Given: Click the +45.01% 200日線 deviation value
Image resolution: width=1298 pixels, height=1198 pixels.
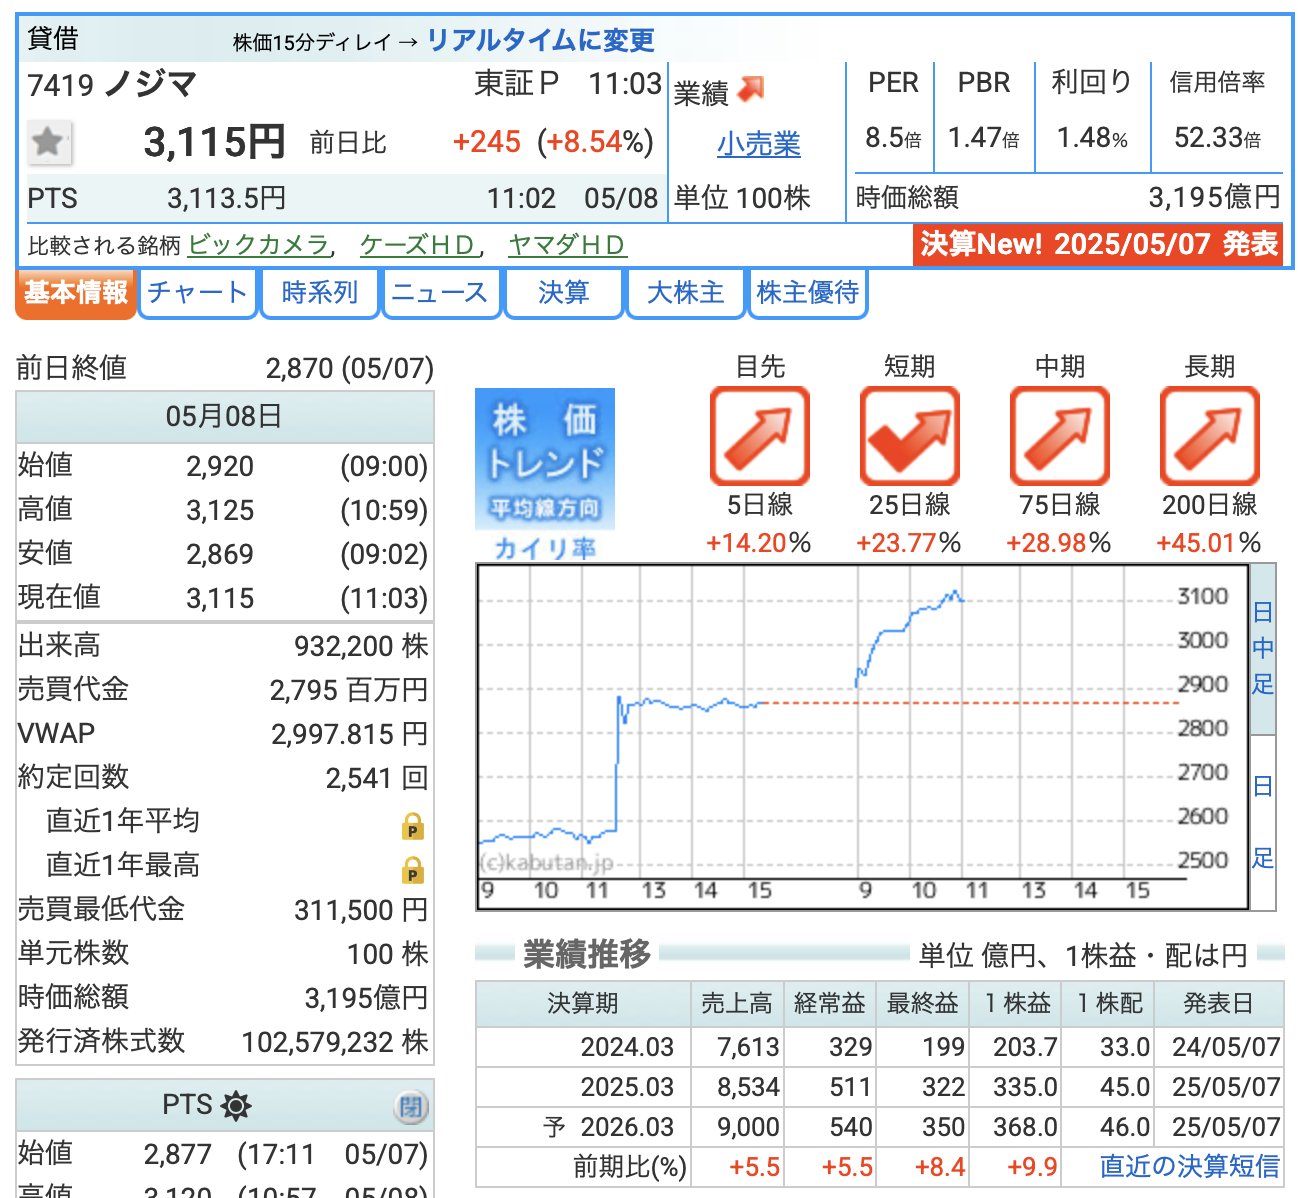Looking at the screenshot, I should (1209, 543).
